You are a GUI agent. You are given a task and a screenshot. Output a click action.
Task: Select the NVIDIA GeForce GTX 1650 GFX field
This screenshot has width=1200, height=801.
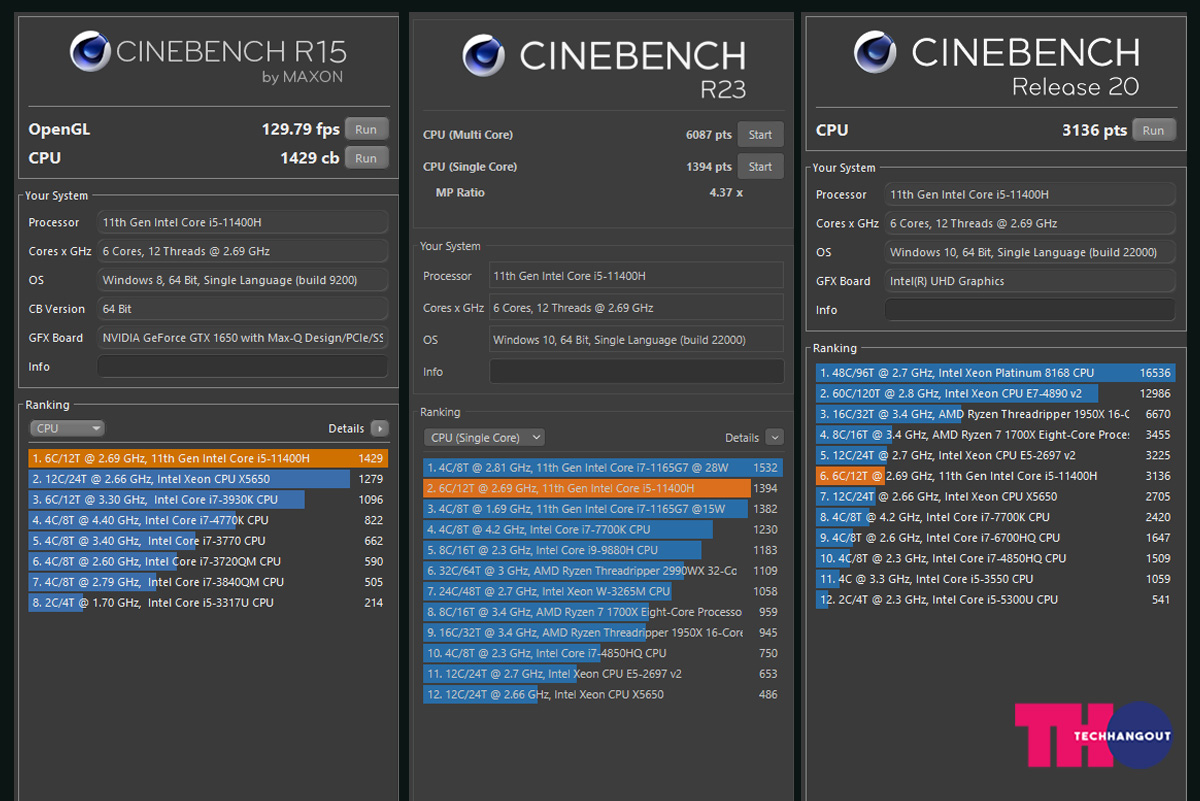click(242, 338)
